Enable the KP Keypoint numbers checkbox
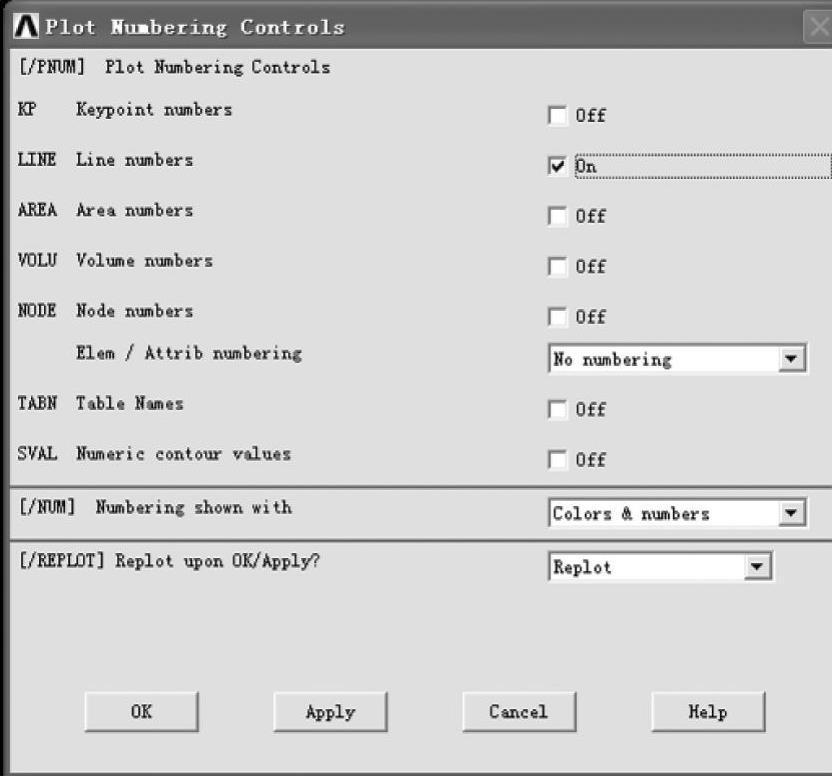 (x=557, y=116)
